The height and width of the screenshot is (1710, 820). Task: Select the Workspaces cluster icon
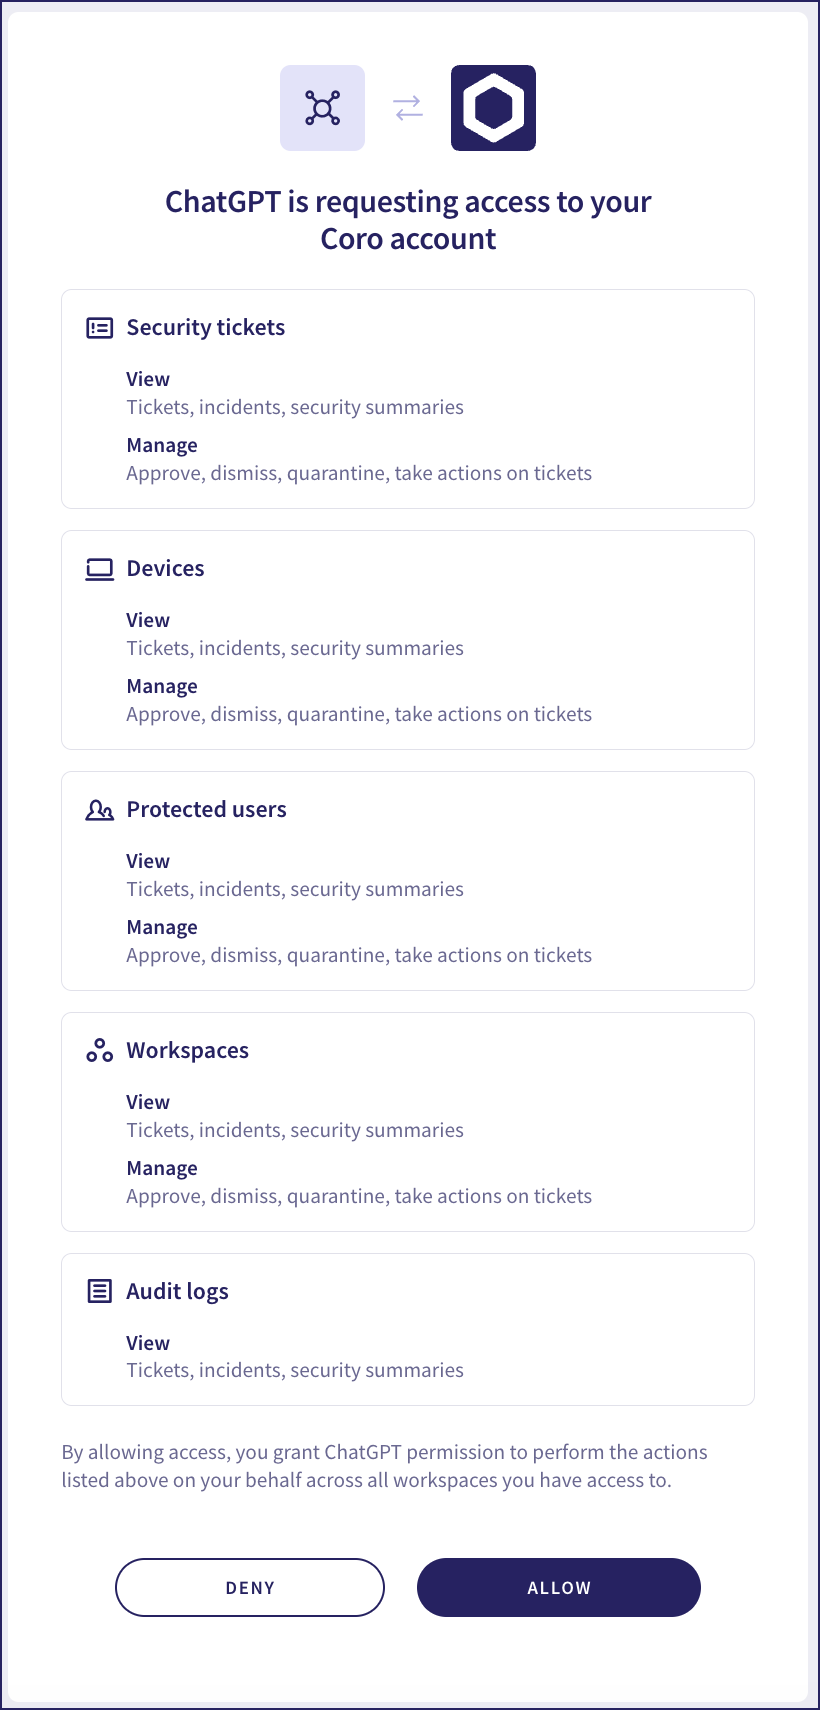[x=100, y=1050]
